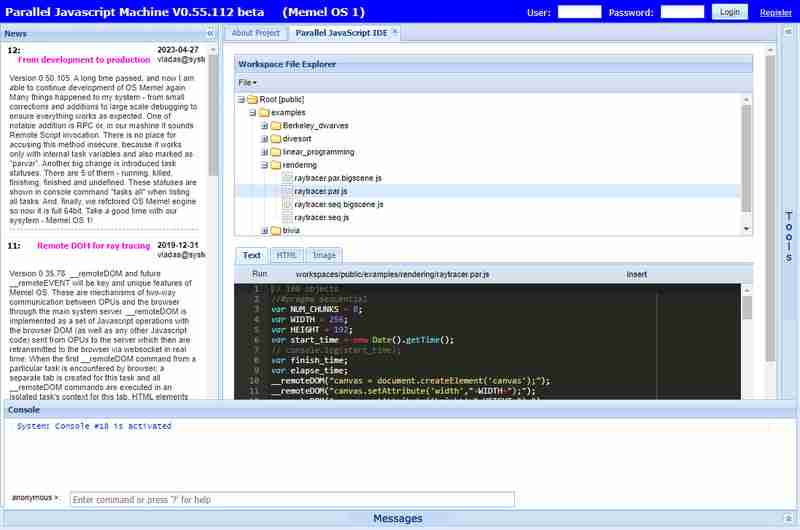Select the divesort folder icon
The height and width of the screenshot is (530, 800).
click(276, 139)
